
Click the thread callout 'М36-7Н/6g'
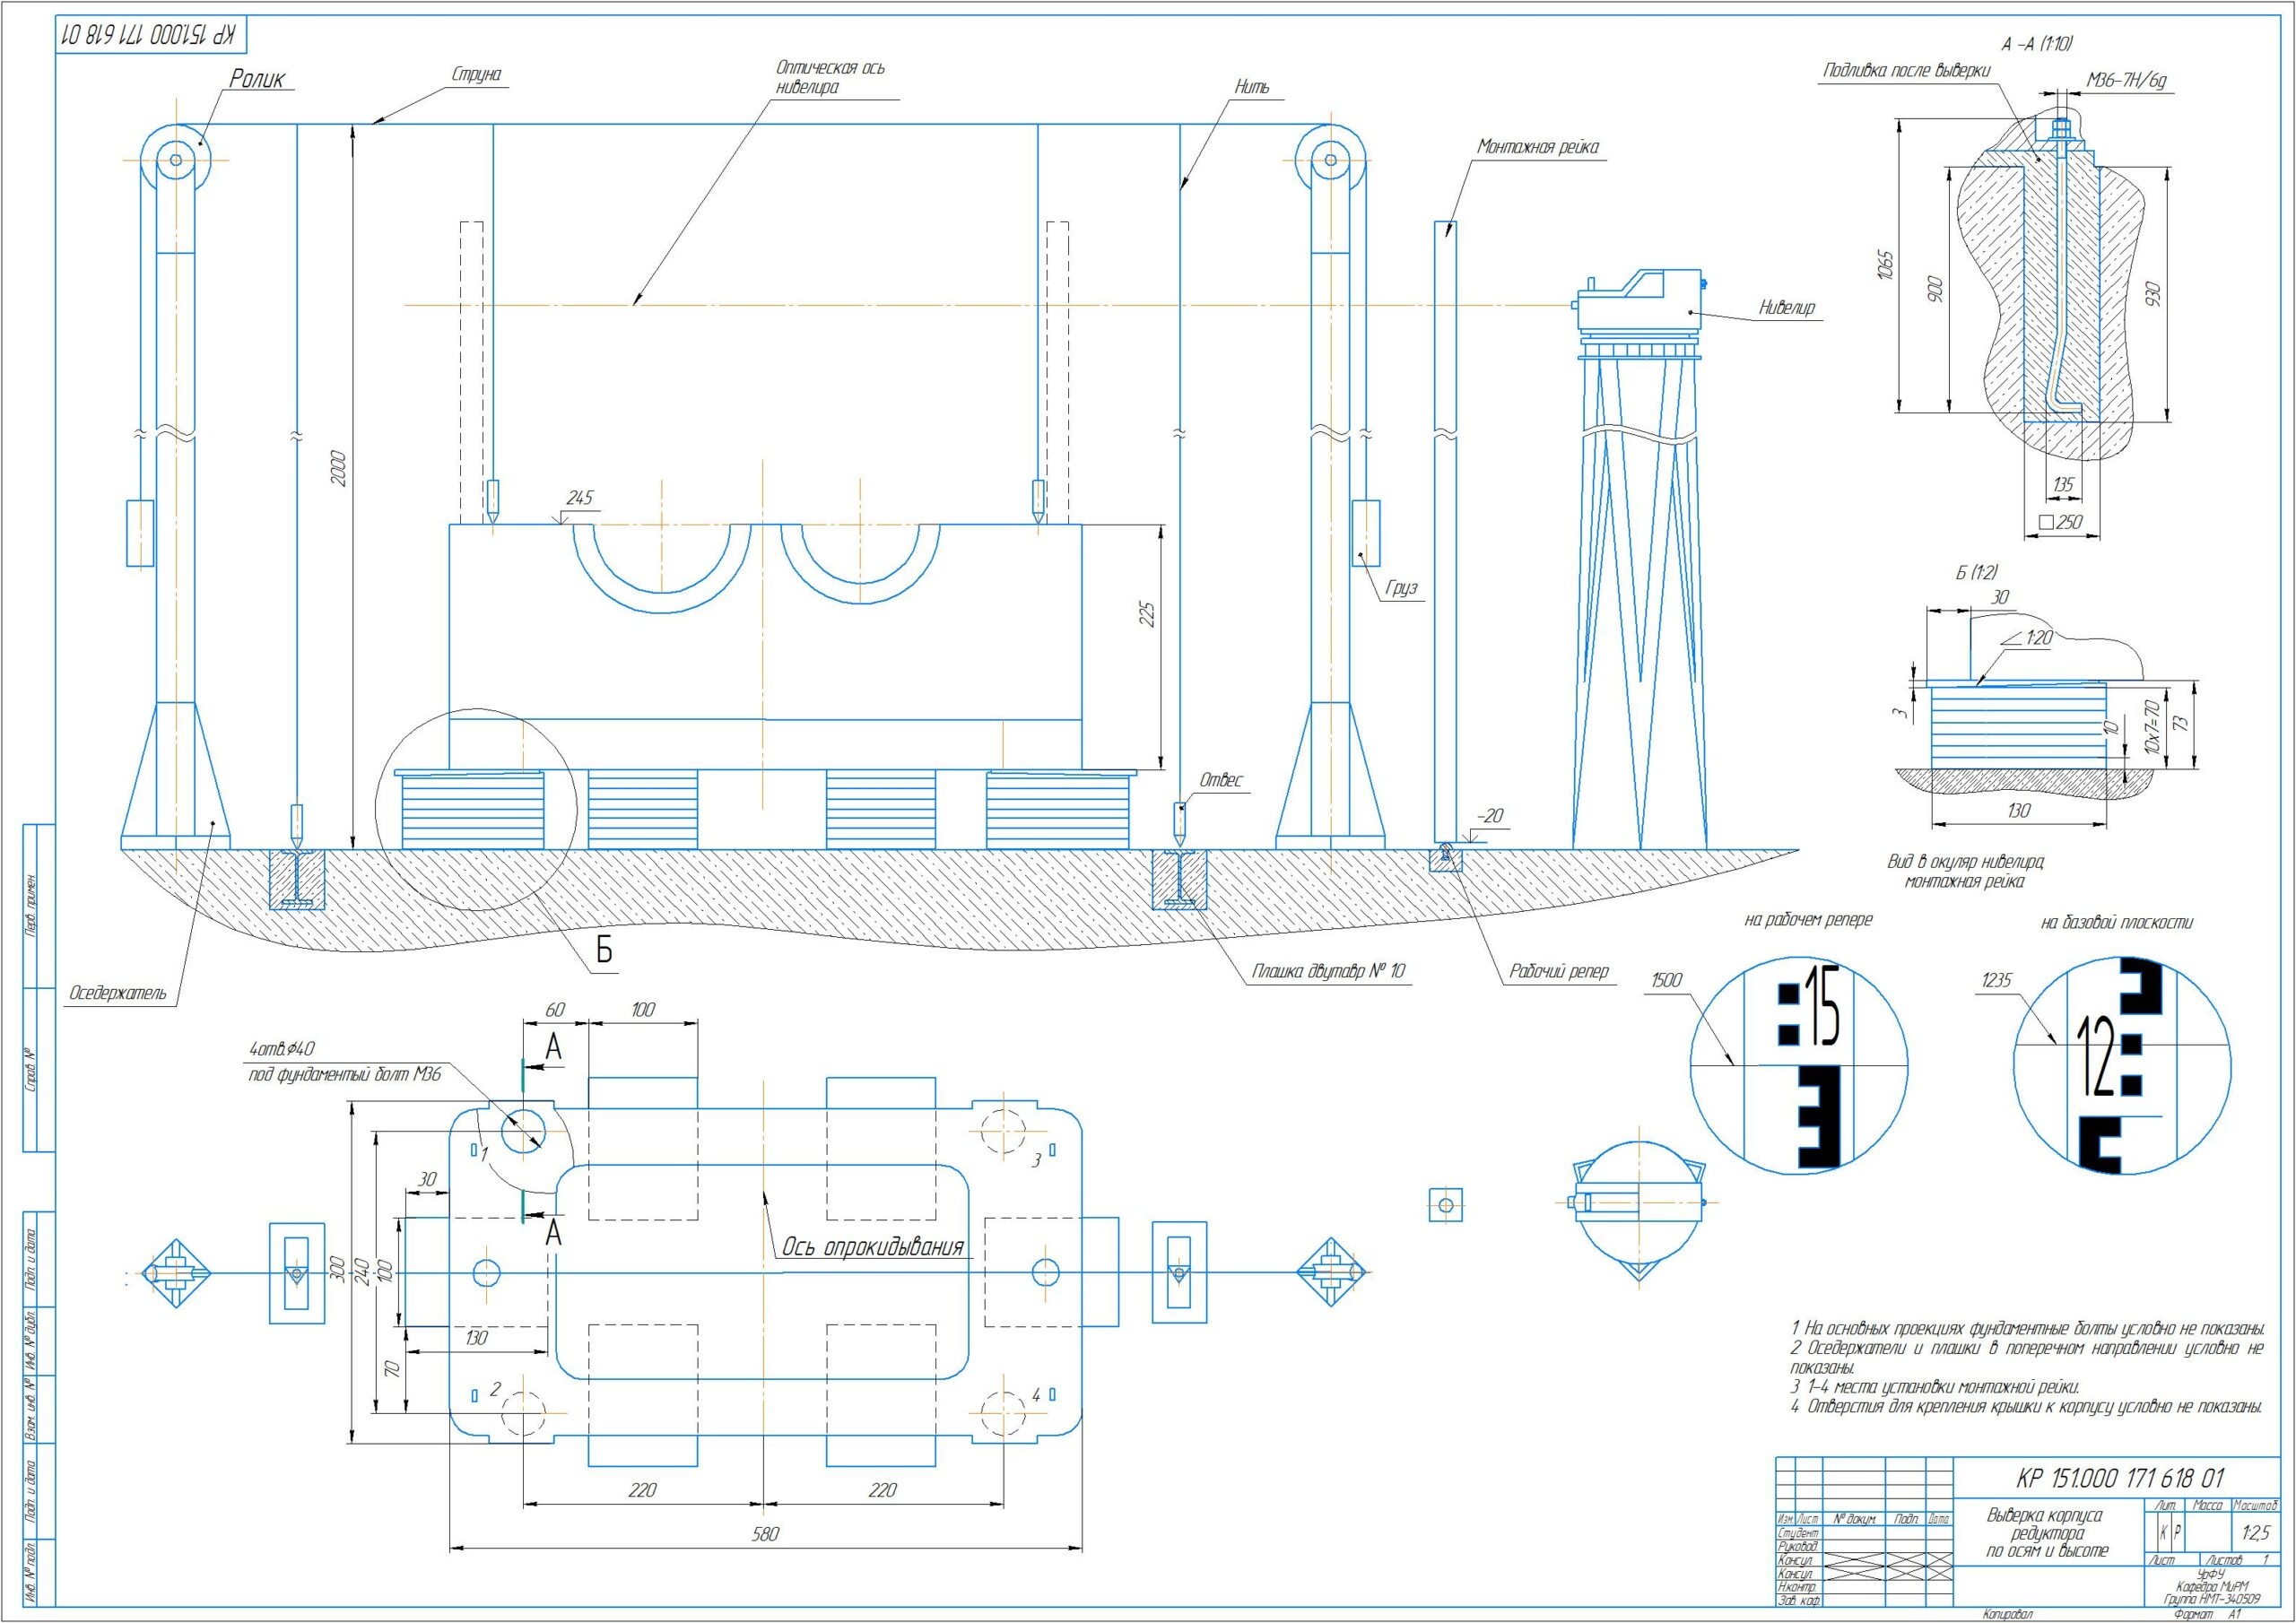point(2126,81)
